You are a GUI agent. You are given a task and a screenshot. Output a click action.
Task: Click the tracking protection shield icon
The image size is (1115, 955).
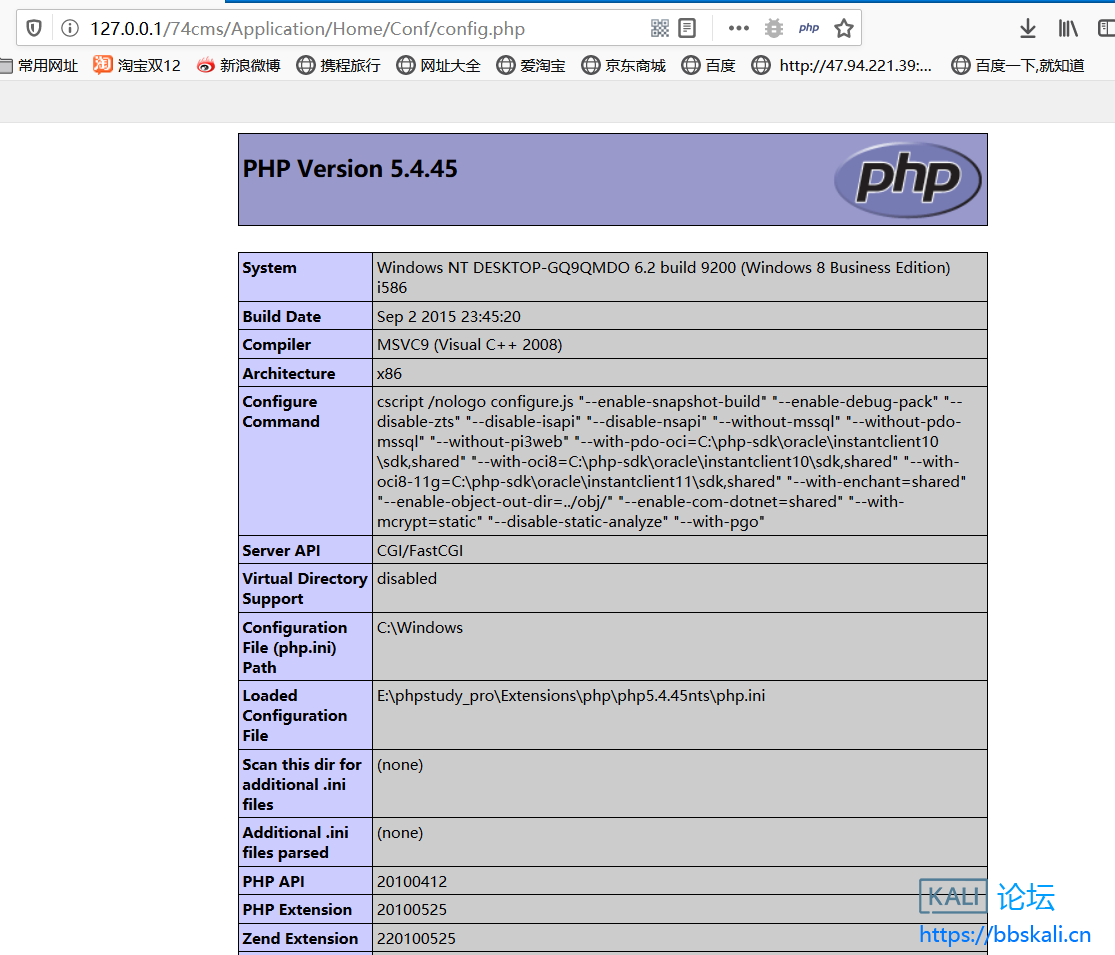click(34, 28)
